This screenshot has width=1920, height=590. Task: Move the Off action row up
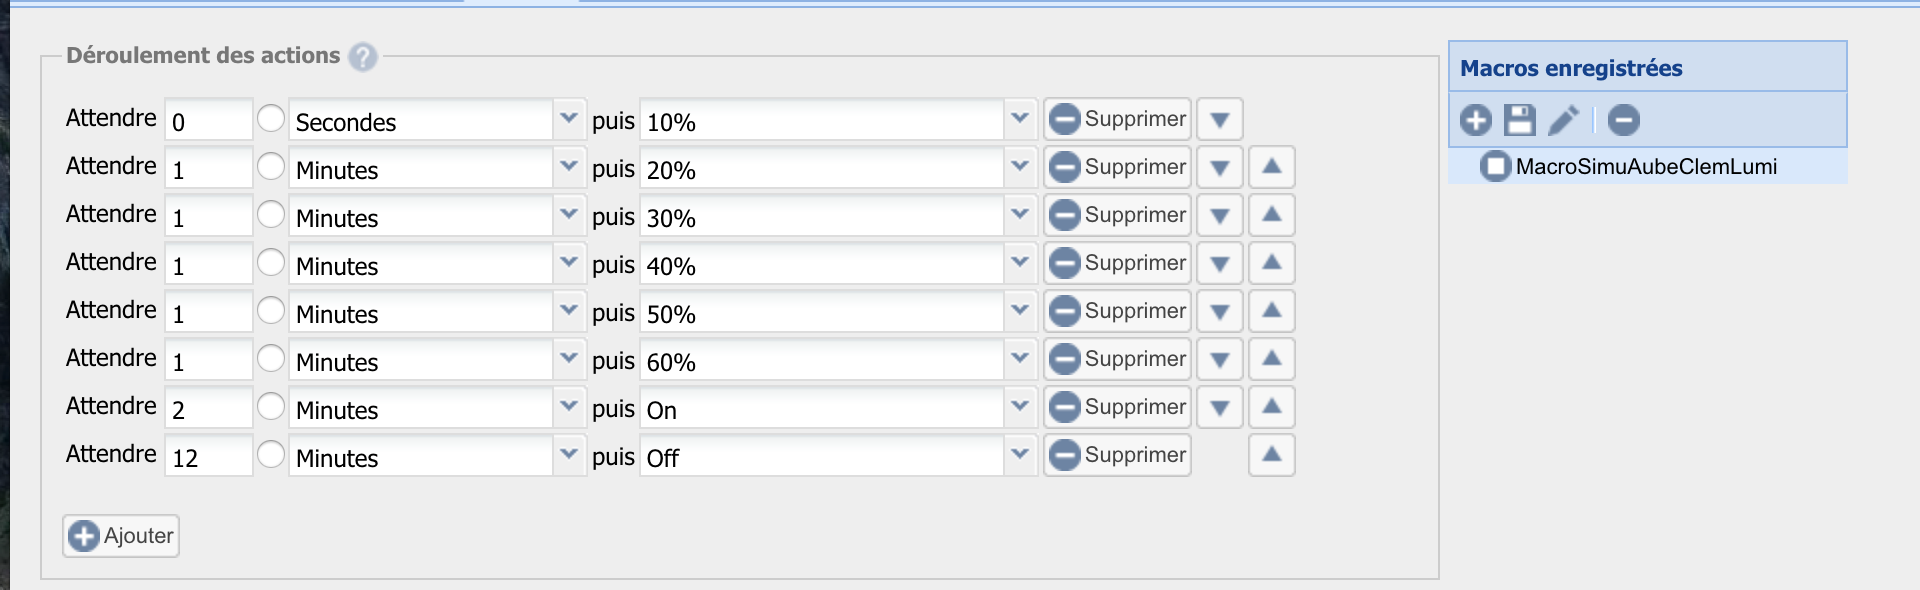pos(1271,455)
